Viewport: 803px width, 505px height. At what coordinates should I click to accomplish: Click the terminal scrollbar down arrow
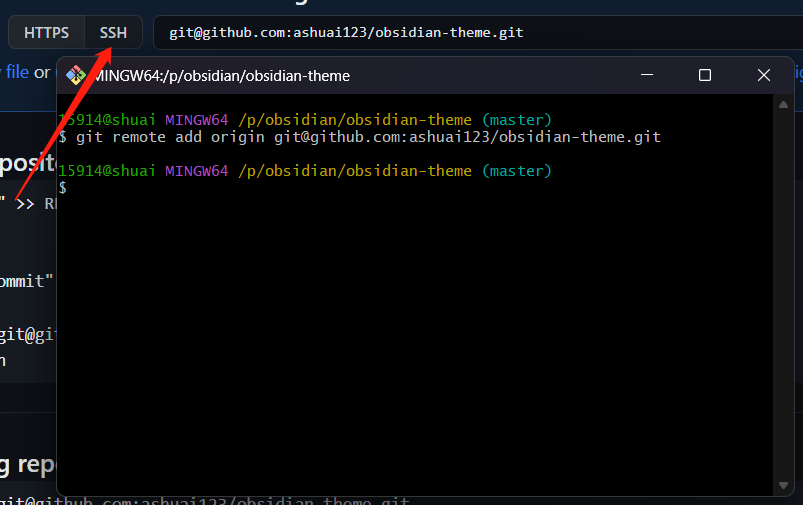(785, 485)
